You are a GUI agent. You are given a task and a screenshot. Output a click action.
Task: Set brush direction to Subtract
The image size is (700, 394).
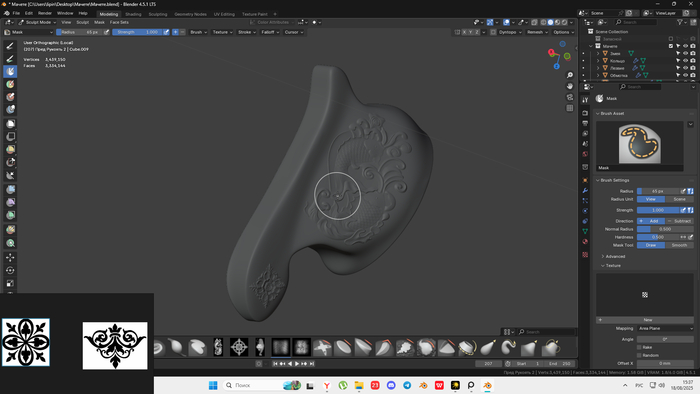click(679, 221)
